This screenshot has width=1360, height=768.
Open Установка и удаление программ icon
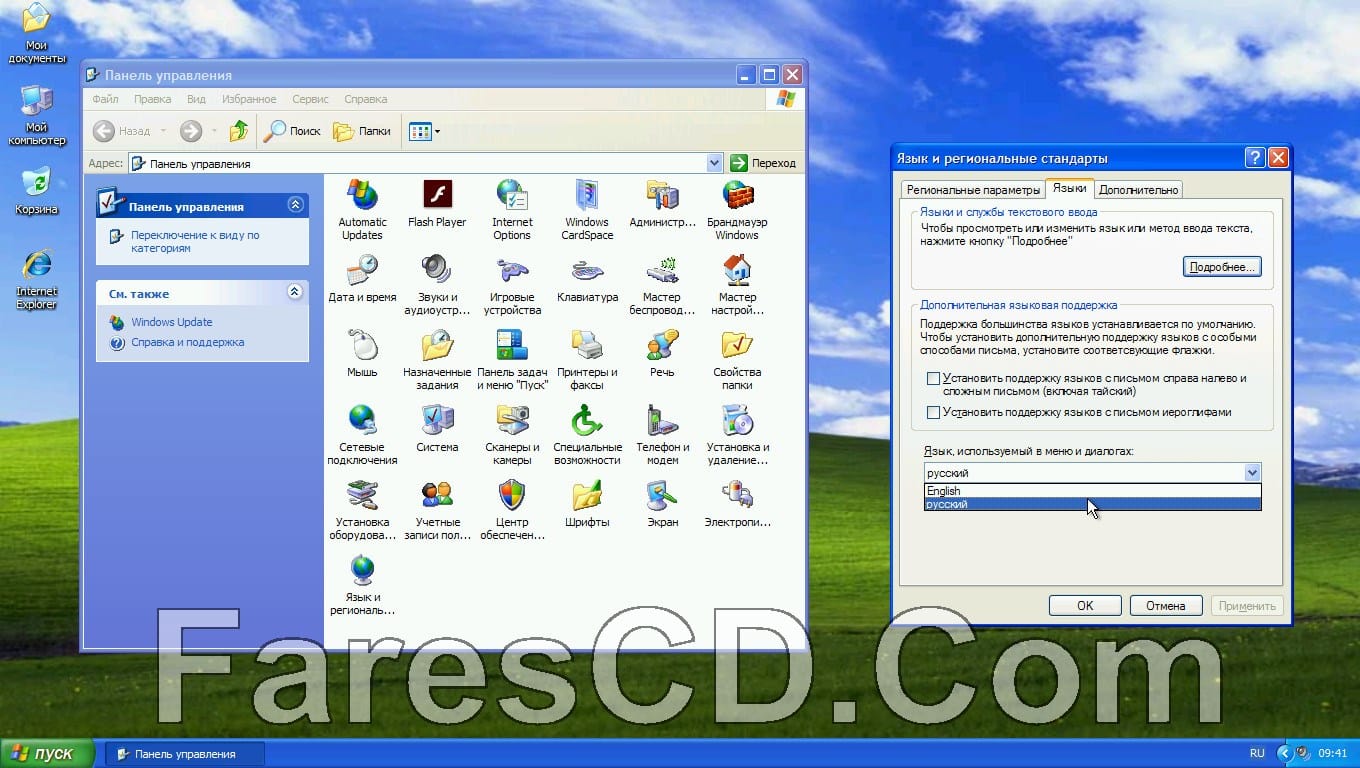tap(737, 434)
